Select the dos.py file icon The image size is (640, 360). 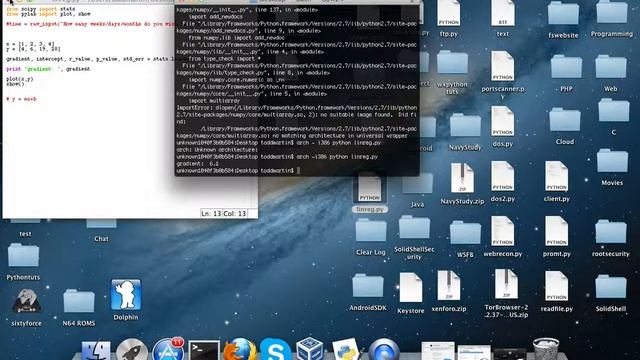[502, 121]
